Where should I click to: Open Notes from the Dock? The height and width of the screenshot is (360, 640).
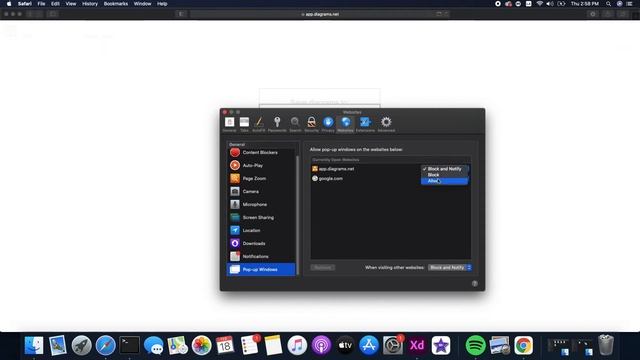(273, 345)
